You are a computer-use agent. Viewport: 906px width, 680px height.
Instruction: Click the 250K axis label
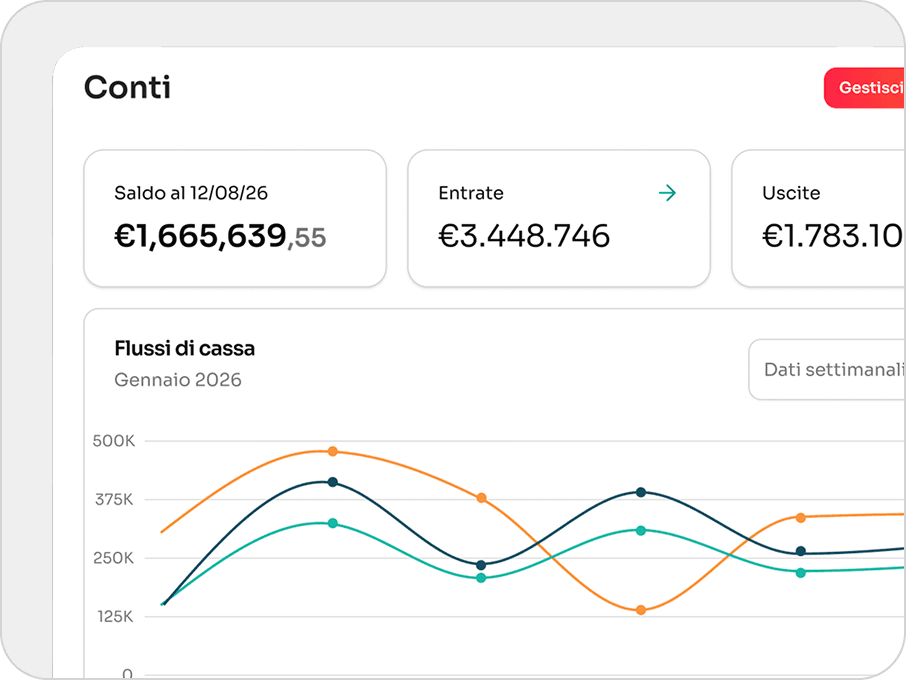(113, 558)
